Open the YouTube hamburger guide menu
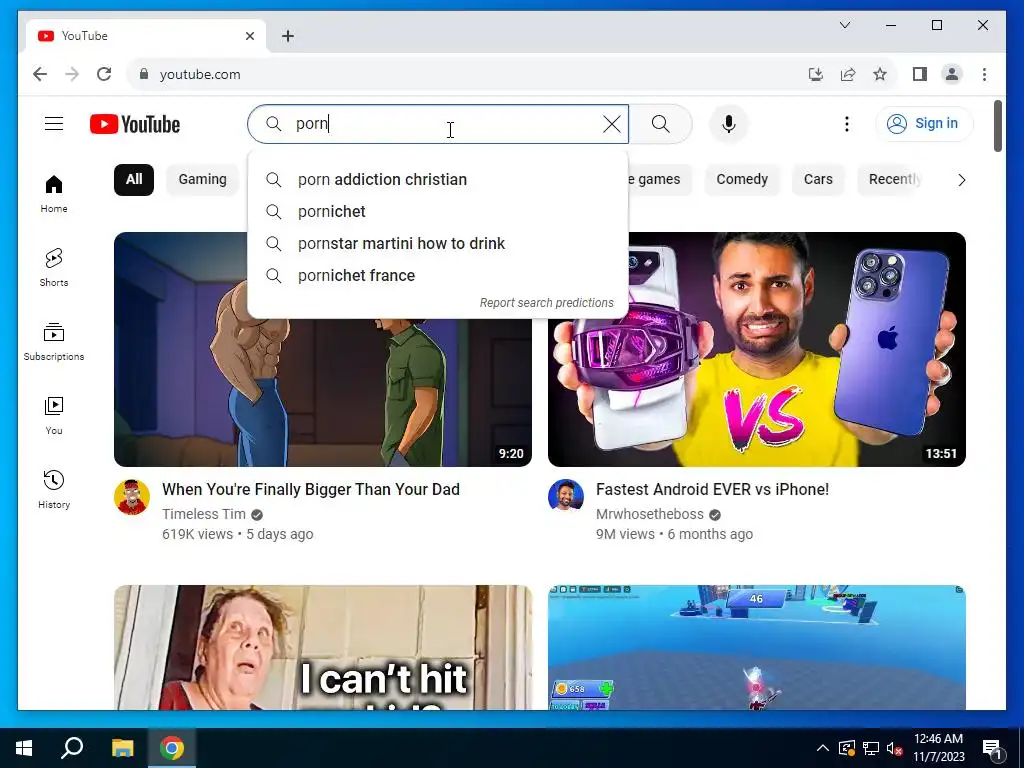1024x768 pixels. tap(54, 123)
